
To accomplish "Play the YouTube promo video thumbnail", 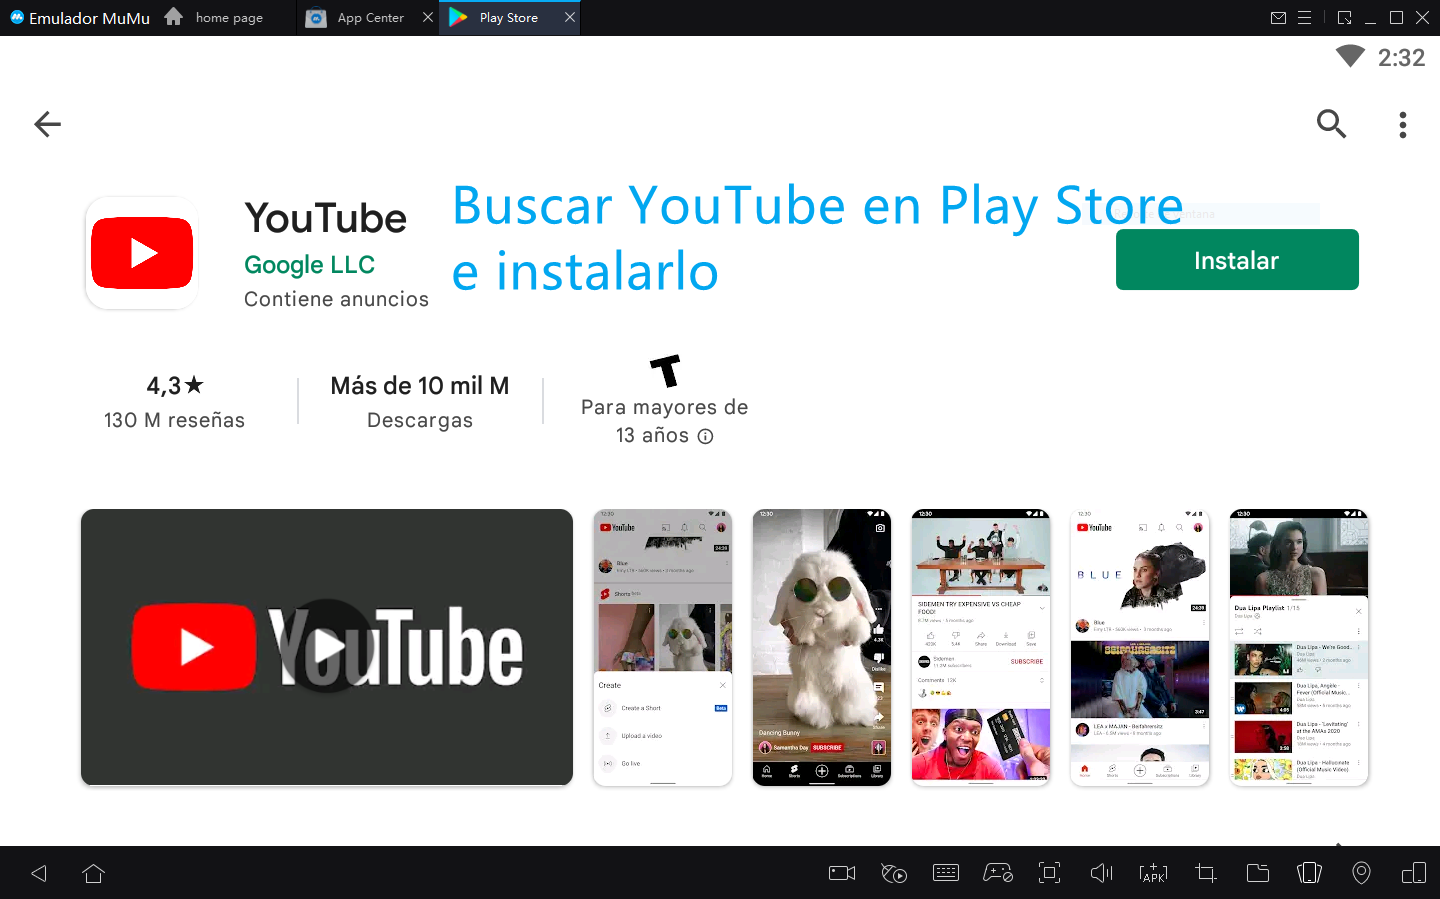I will pos(327,647).
